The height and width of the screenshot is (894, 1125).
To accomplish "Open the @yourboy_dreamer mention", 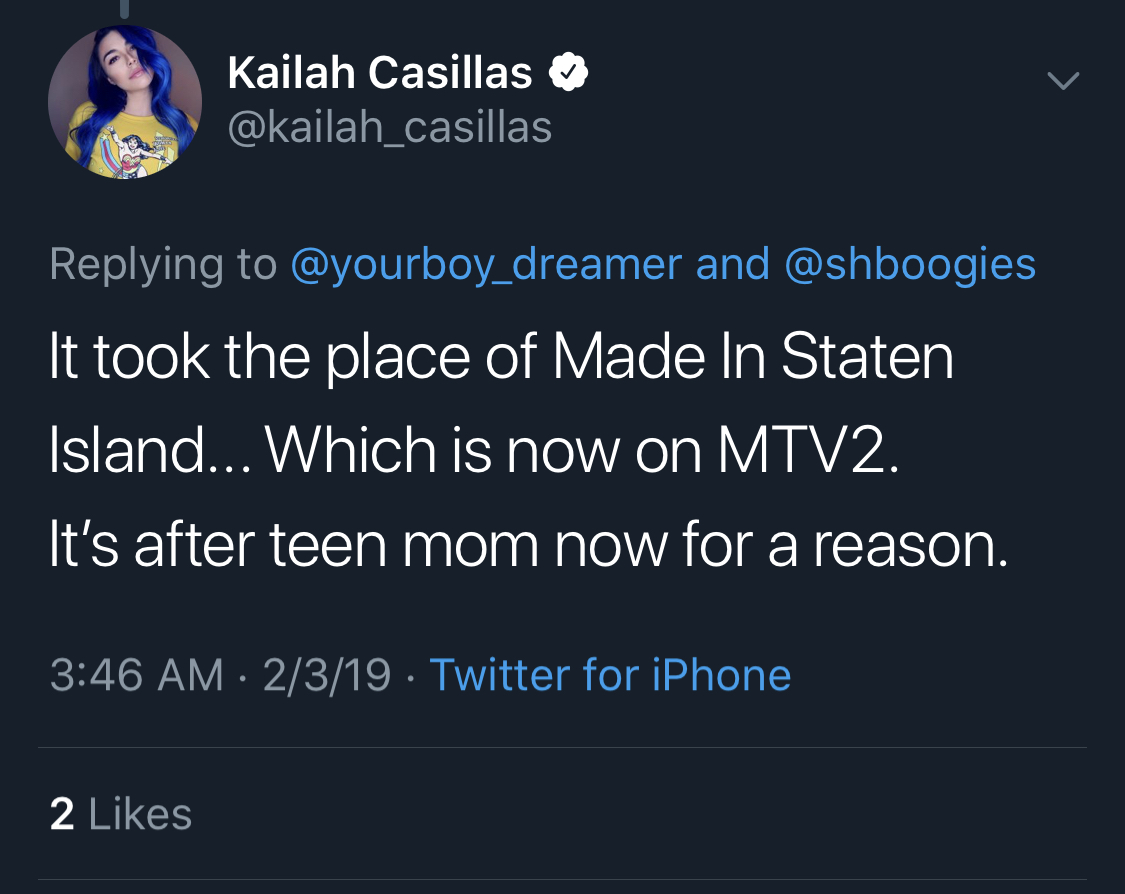I will pos(486,264).
